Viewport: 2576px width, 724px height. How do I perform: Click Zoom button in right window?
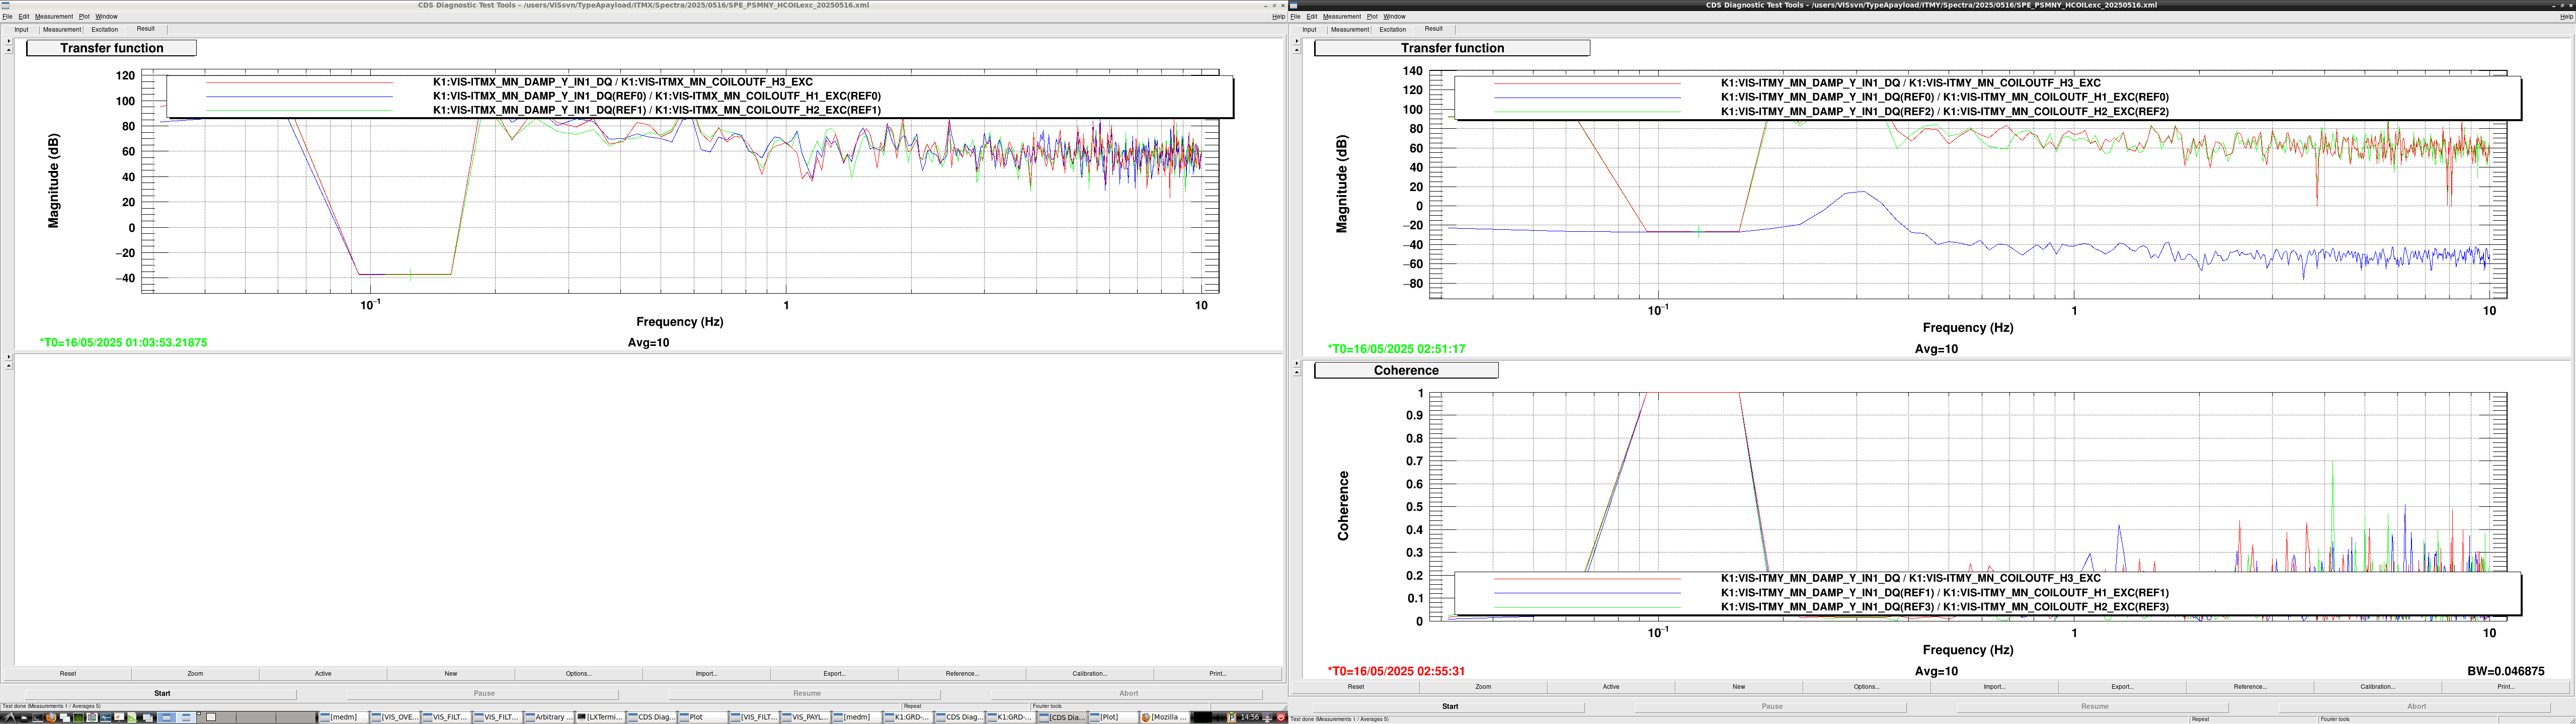pos(1483,687)
